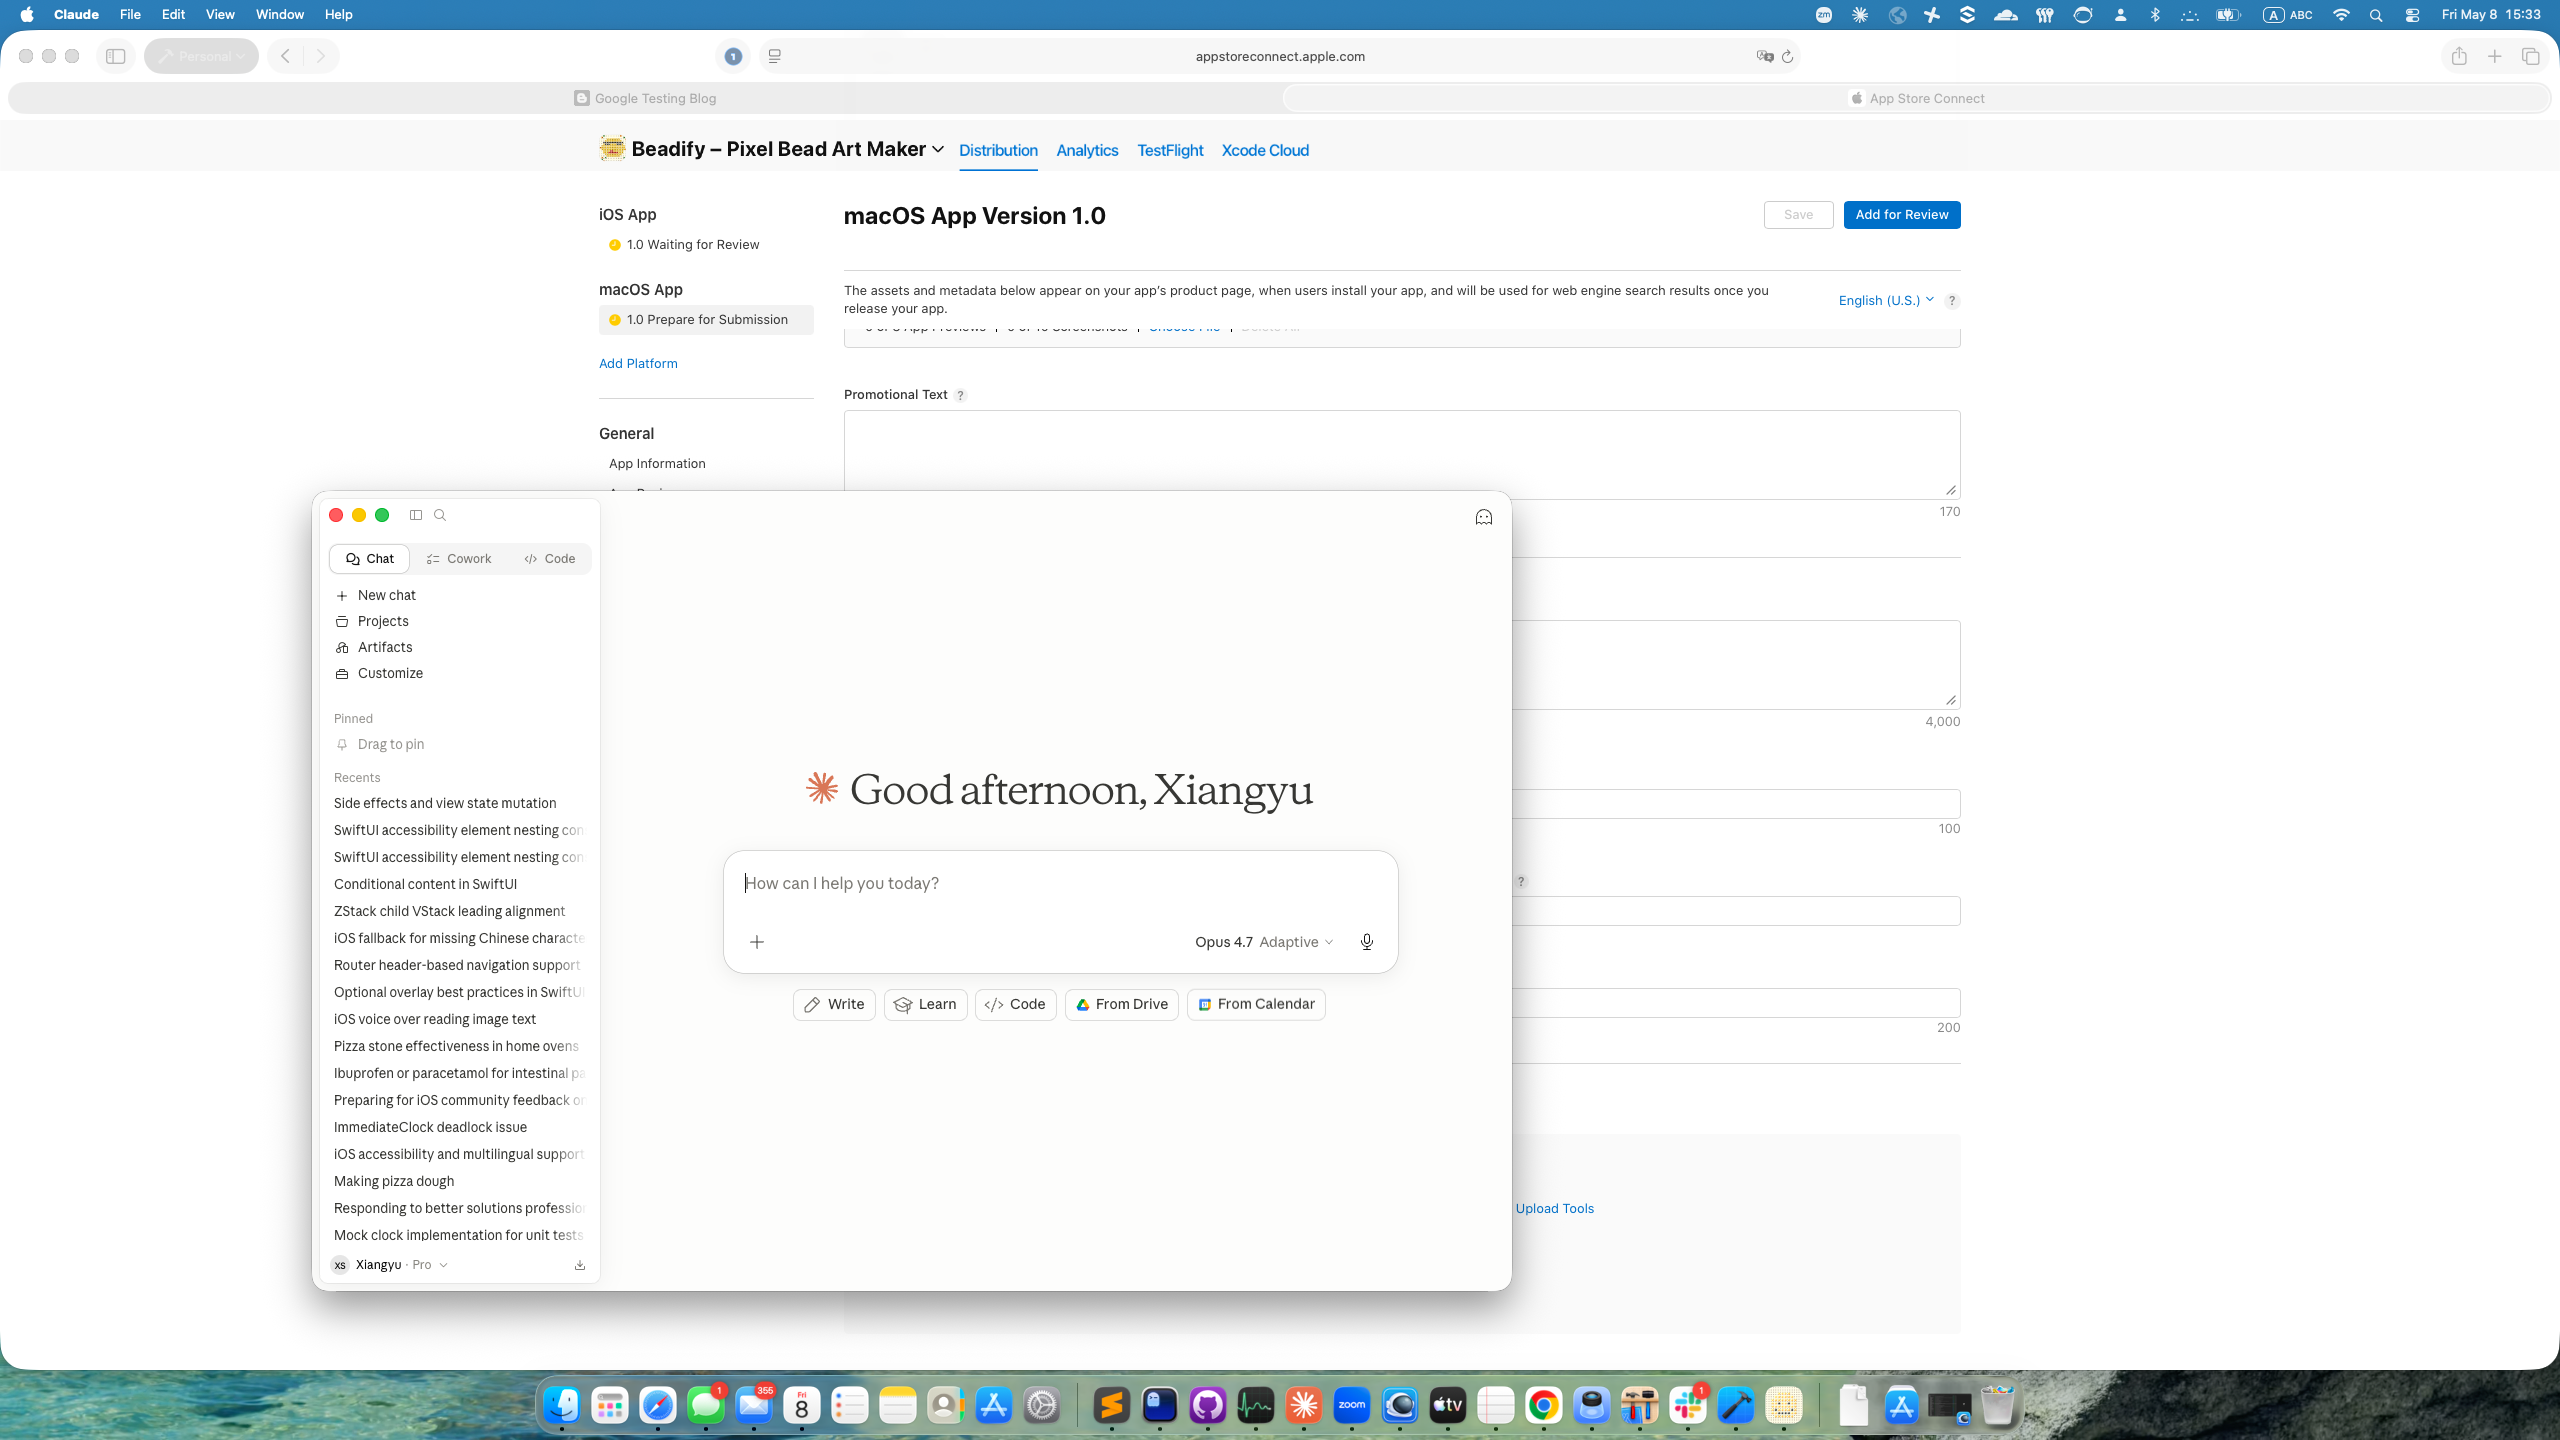Image resolution: width=2560 pixels, height=1440 pixels.
Task: Expand the Xiangyu Pro account menu
Action: pos(390,1265)
